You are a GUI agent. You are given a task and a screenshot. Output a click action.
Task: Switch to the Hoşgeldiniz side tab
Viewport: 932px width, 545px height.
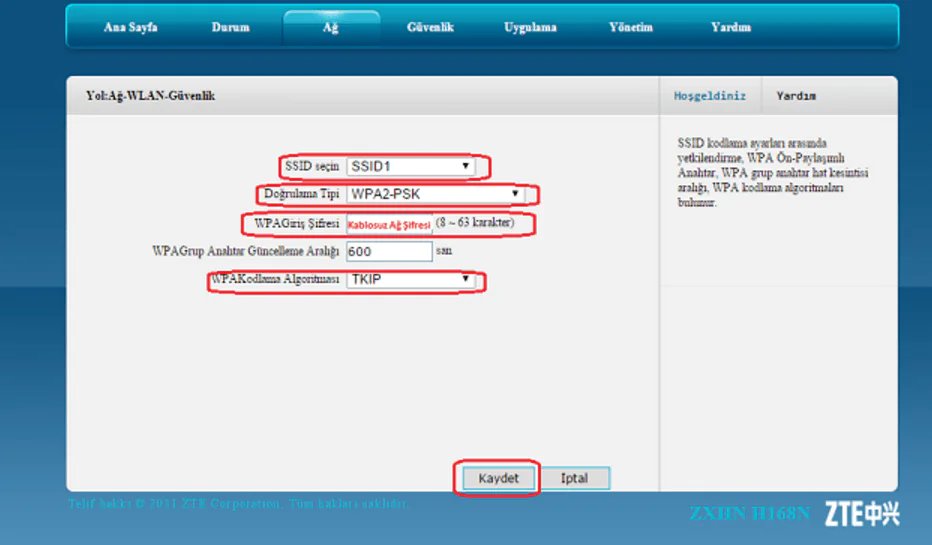click(x=710, y=96)
